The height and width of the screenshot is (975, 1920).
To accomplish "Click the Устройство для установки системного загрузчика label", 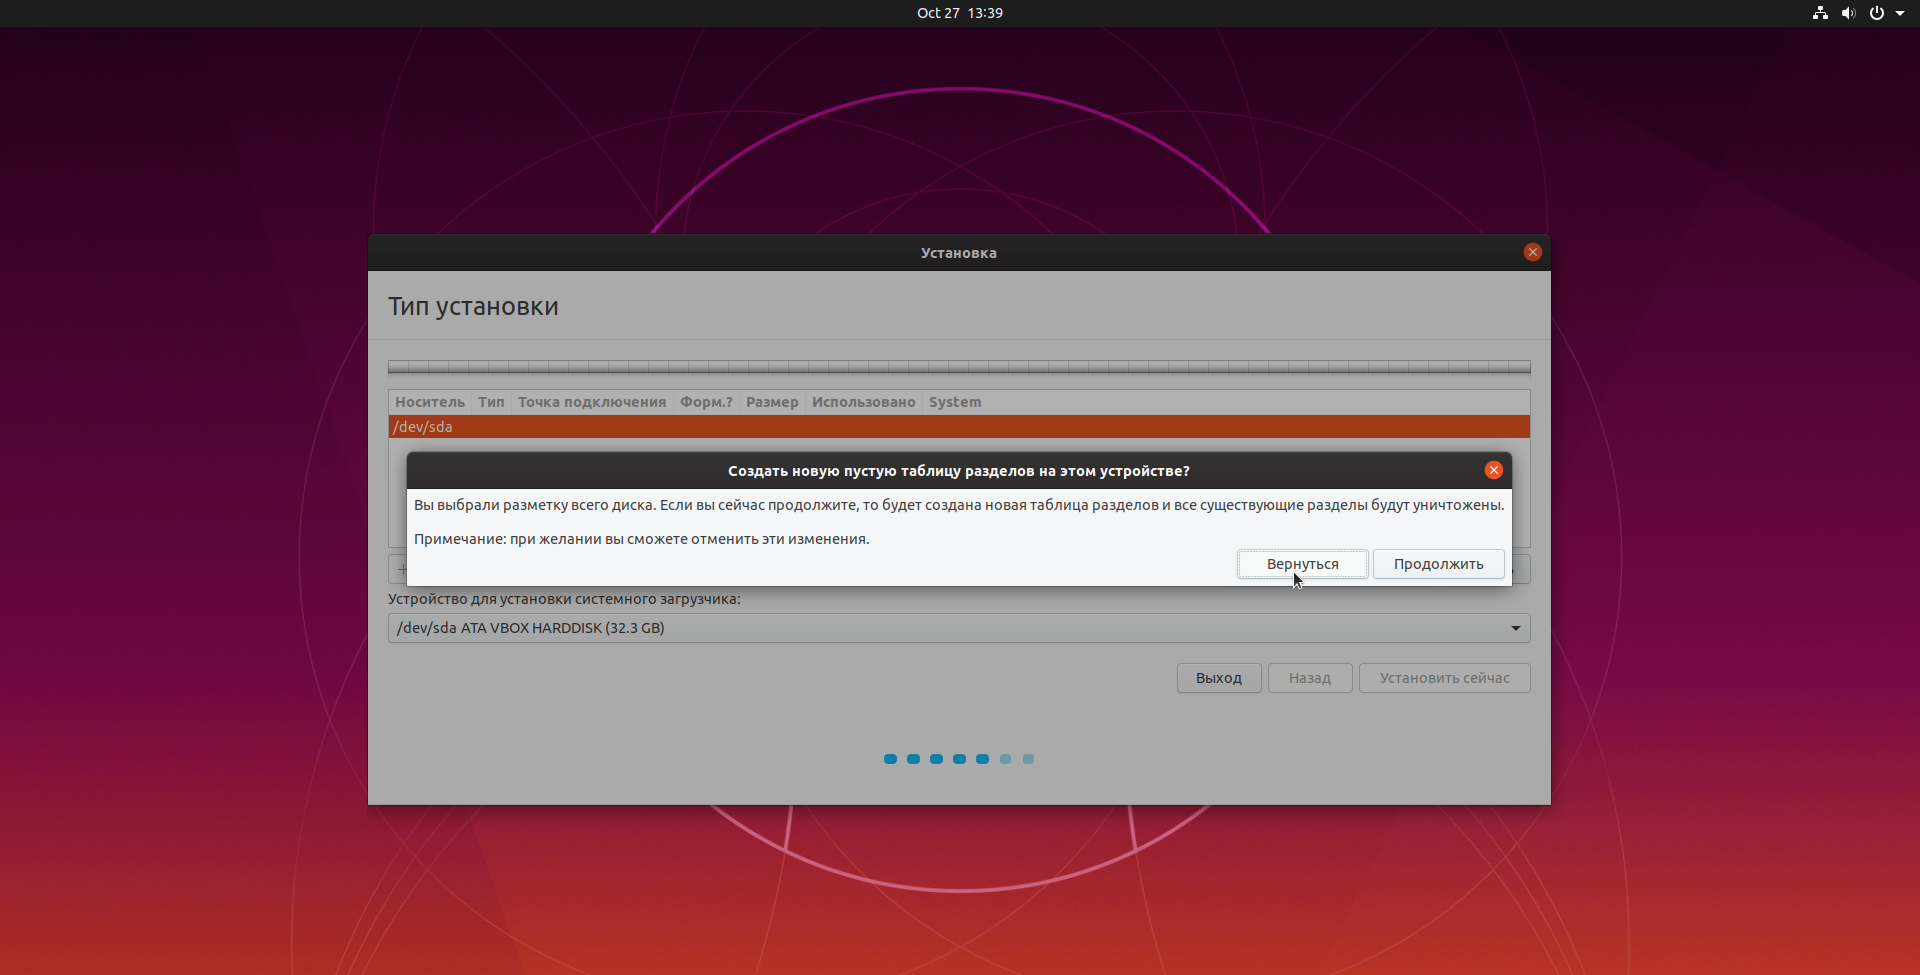I will click(x=564, y=599).
